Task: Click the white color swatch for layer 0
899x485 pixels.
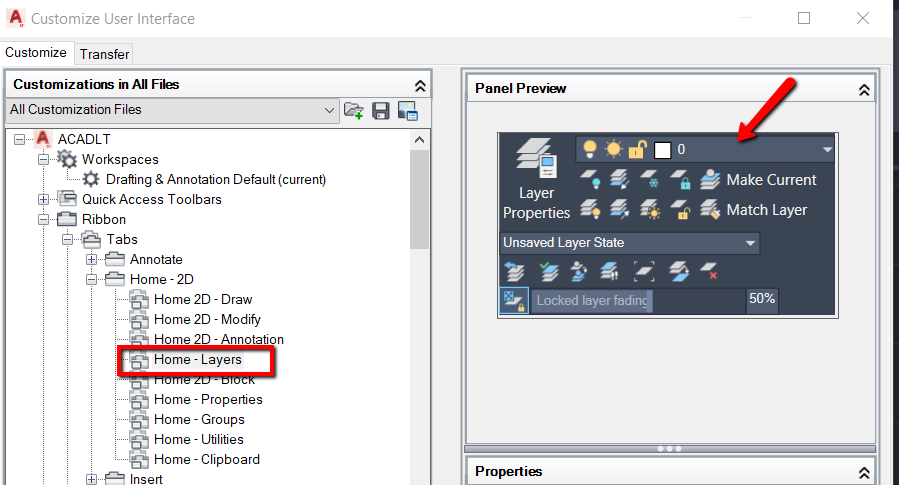Action: point(662,150)
